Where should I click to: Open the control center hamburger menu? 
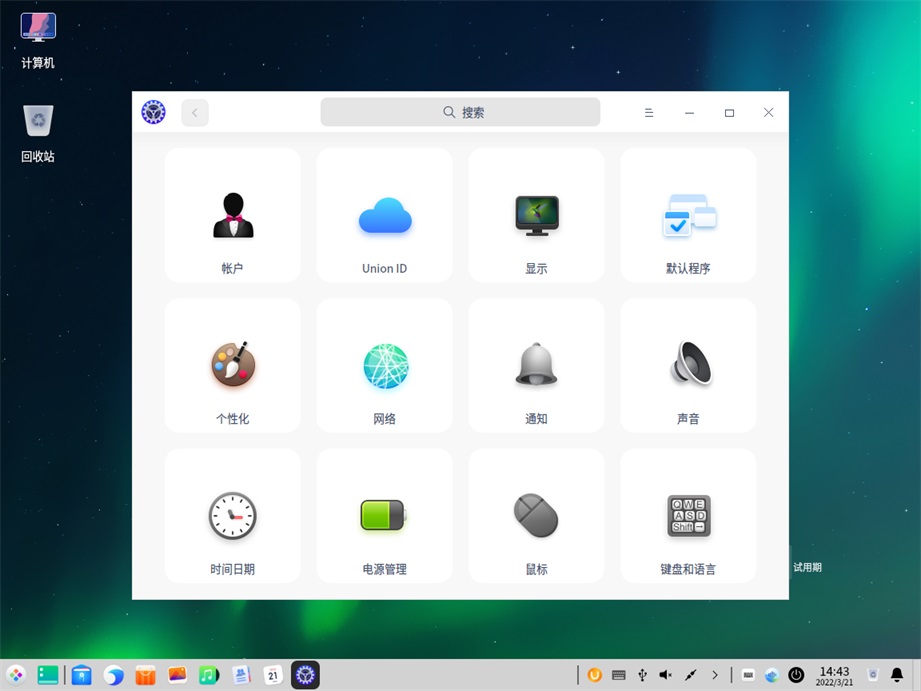649,113
